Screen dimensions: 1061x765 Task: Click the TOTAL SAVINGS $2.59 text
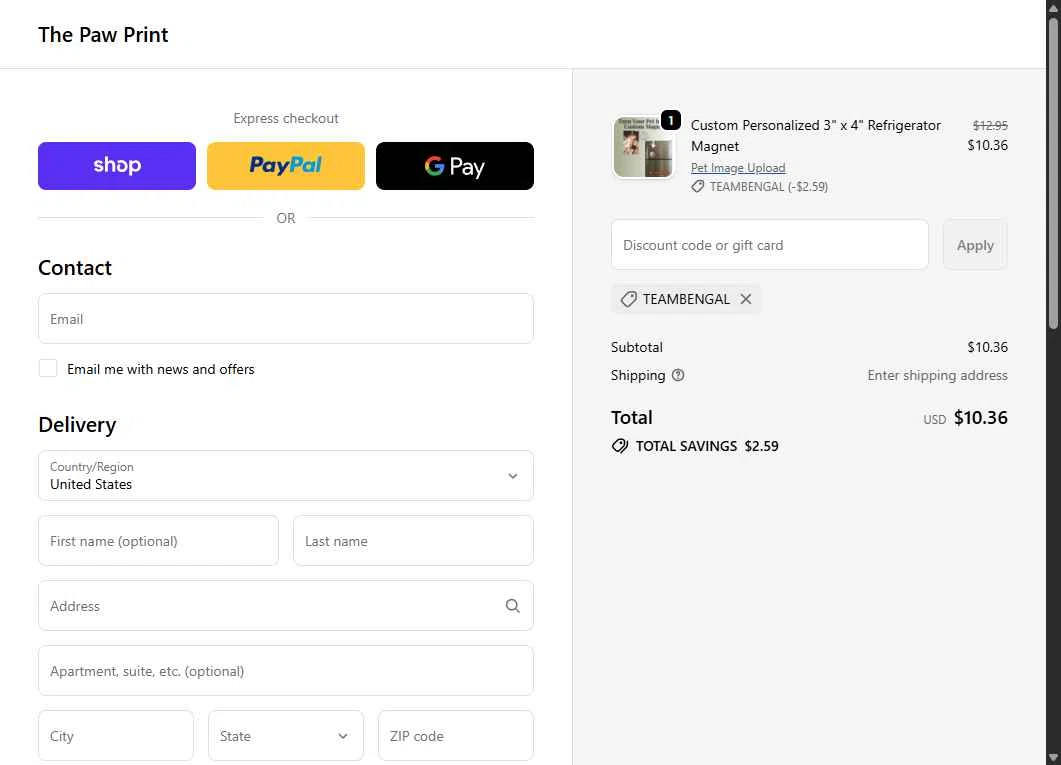coord(707,446)
